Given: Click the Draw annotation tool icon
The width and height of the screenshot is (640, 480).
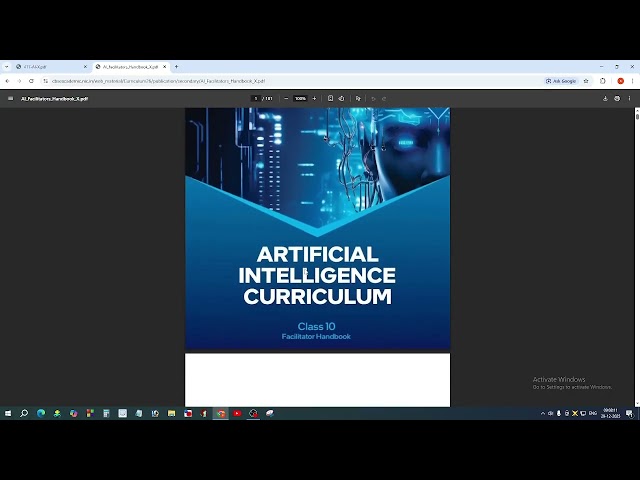Looking at the screenshot, I should [358, 99].
